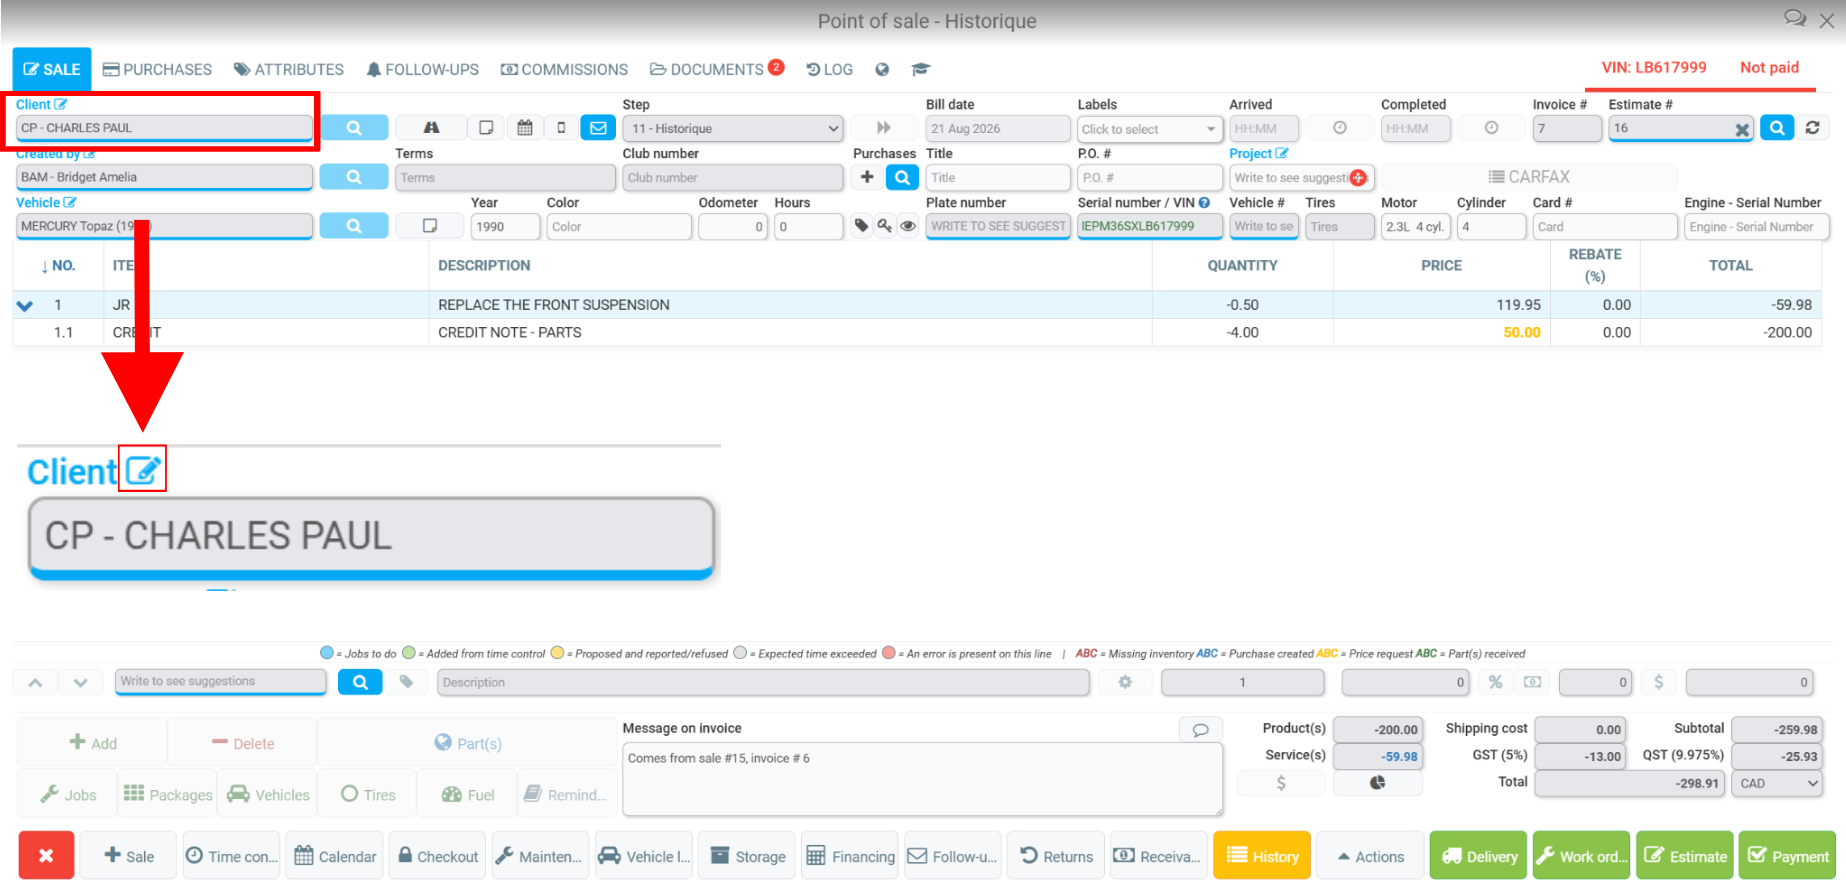Screen dimensions: 1846x886
Task: Open the FOLLOW-UPS tab
Action: pyautogui.click(x=422, y=69)
